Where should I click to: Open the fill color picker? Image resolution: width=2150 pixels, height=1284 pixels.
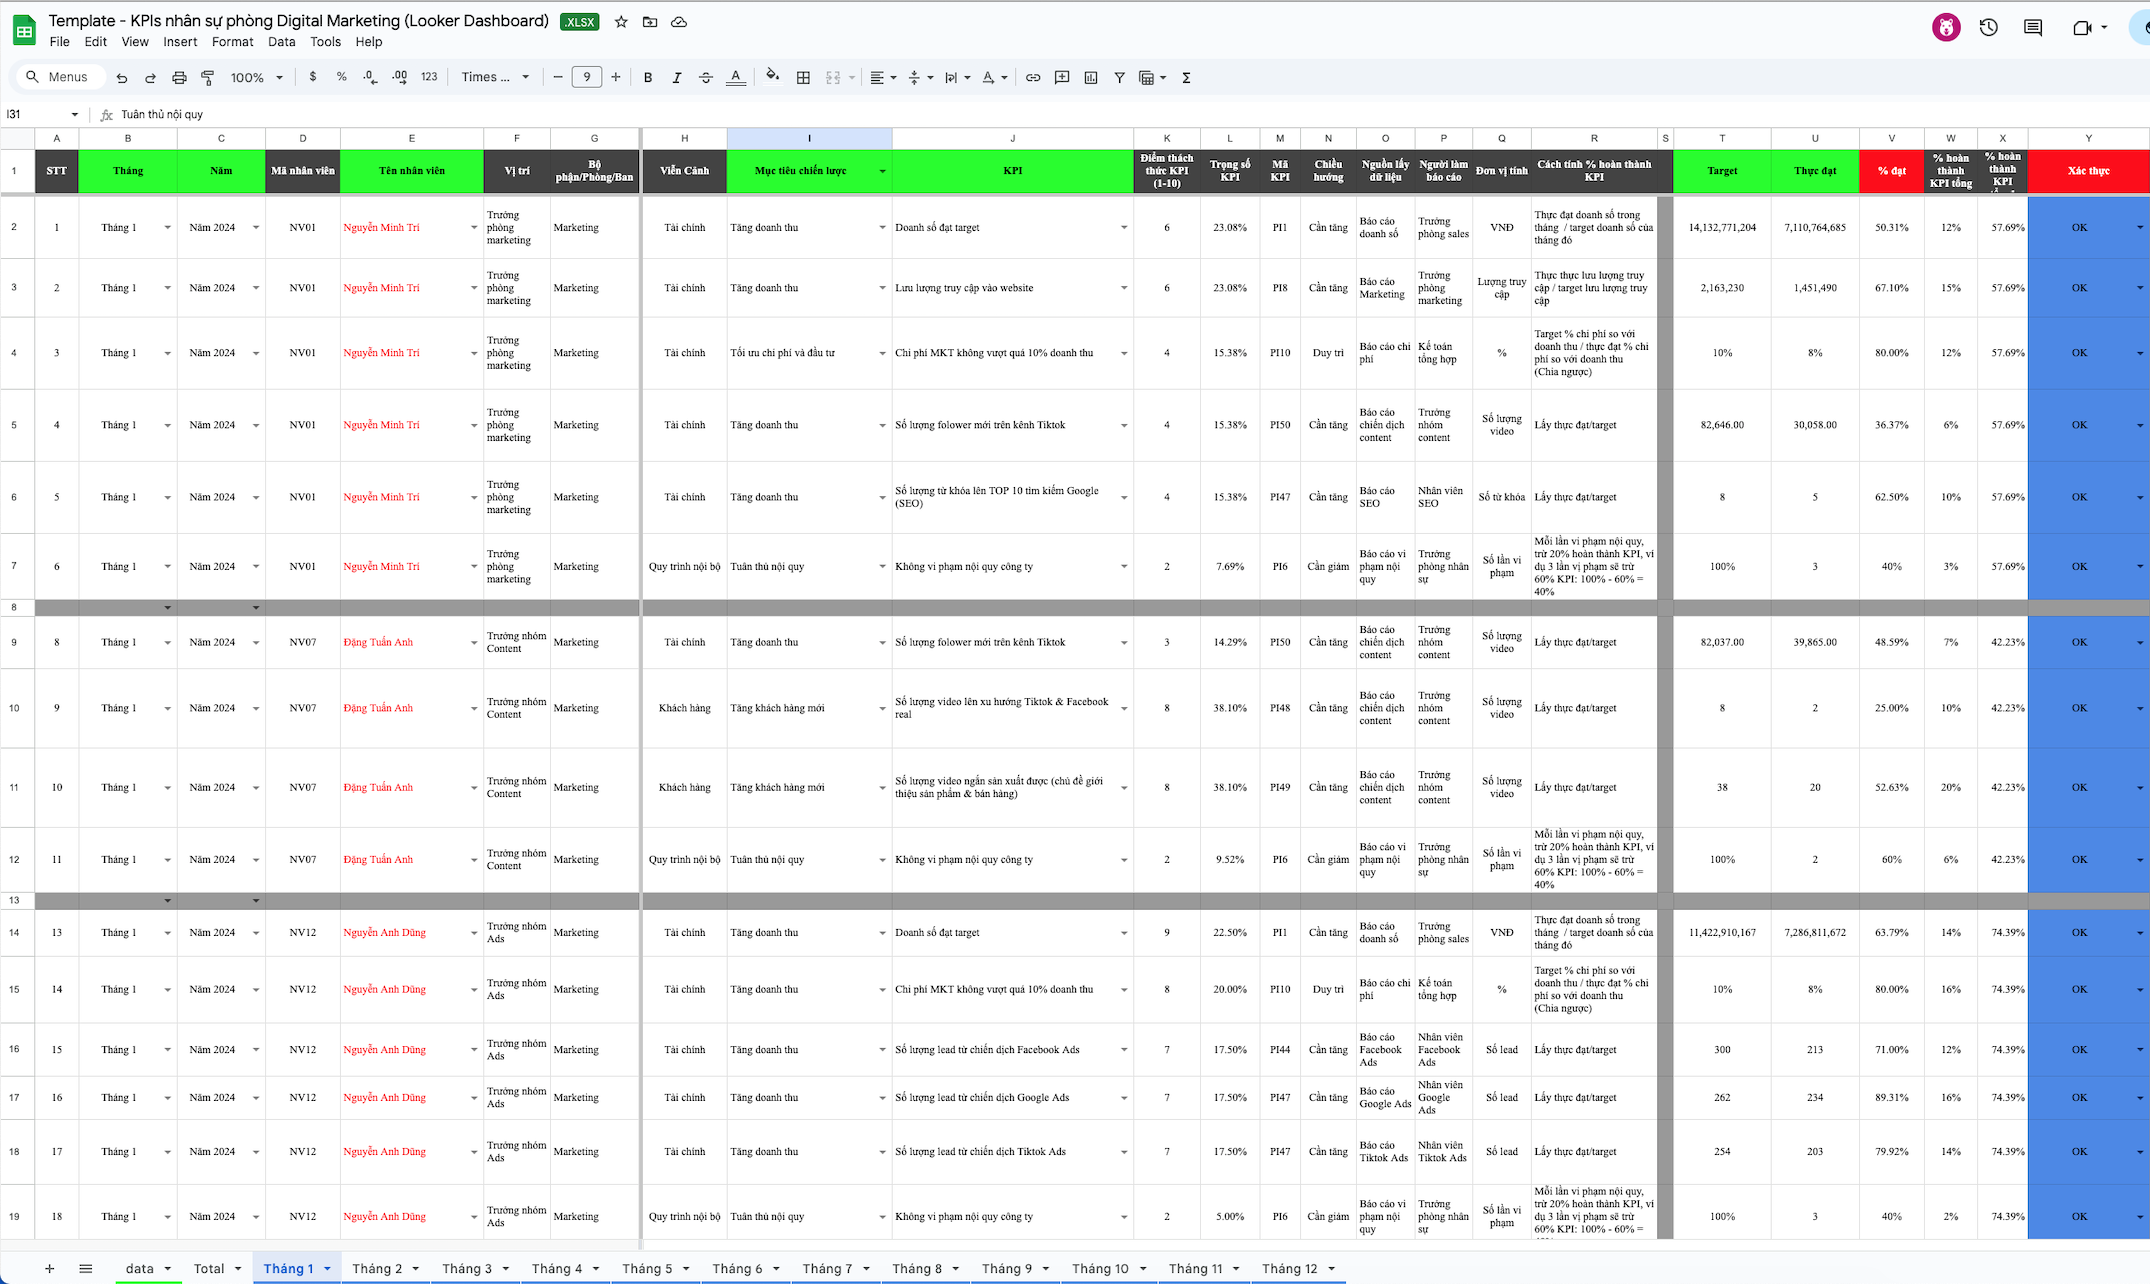pyautogui.click(x=771, y=77)
